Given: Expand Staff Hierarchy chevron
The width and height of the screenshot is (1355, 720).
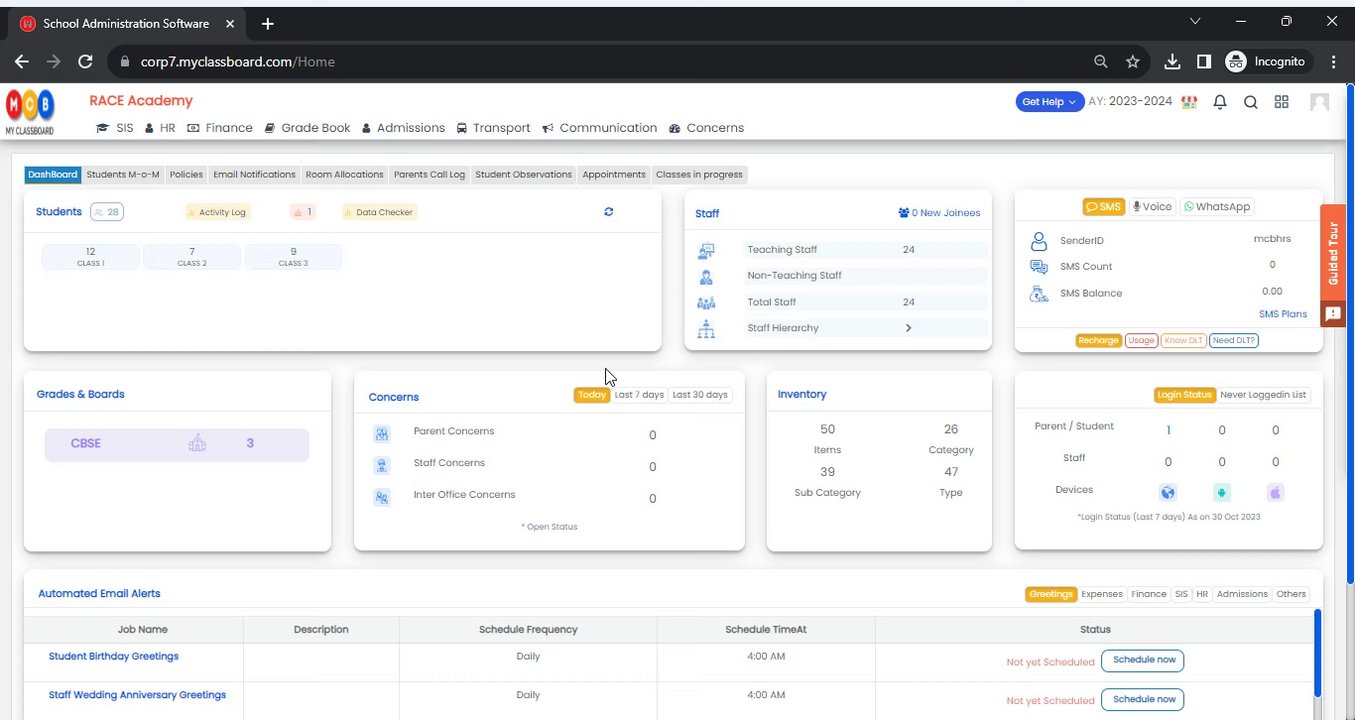Looking at the screenshot, I should point(908,328).
